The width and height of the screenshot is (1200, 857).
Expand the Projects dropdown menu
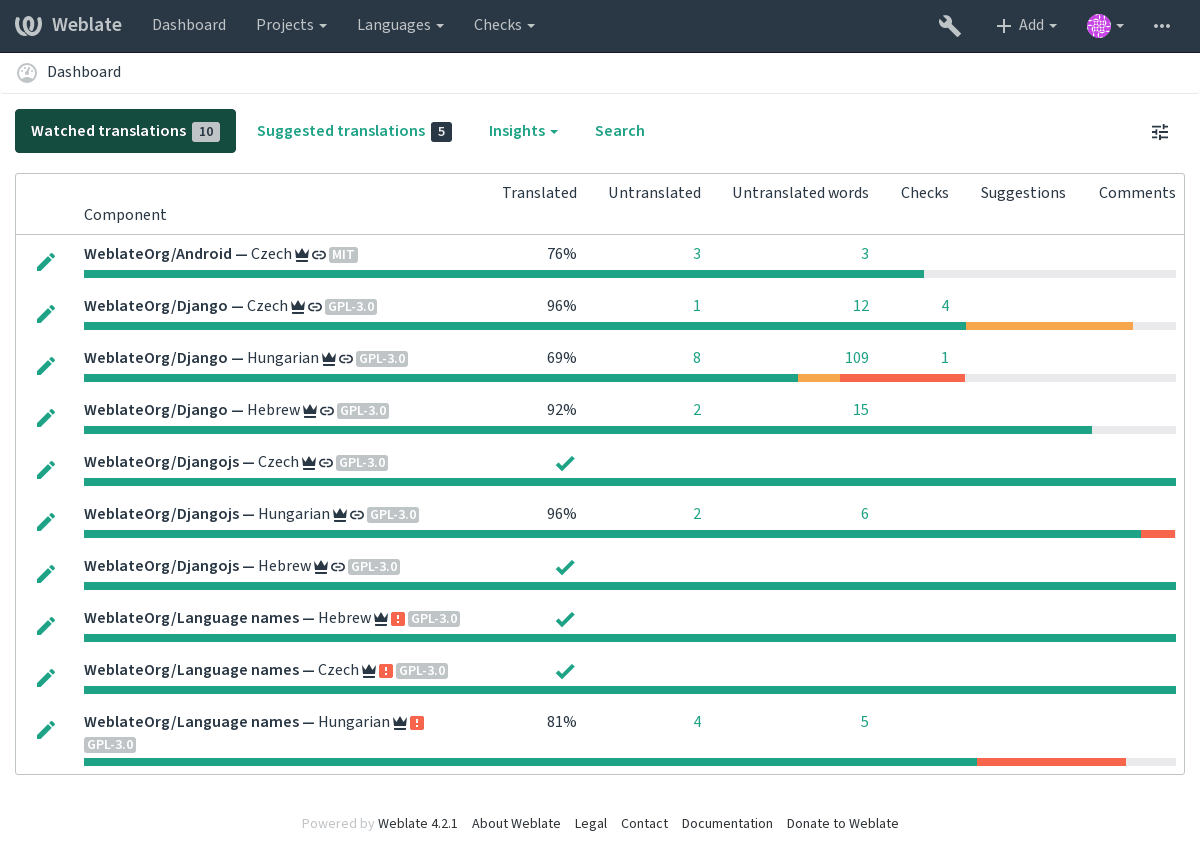pos(291,25)
